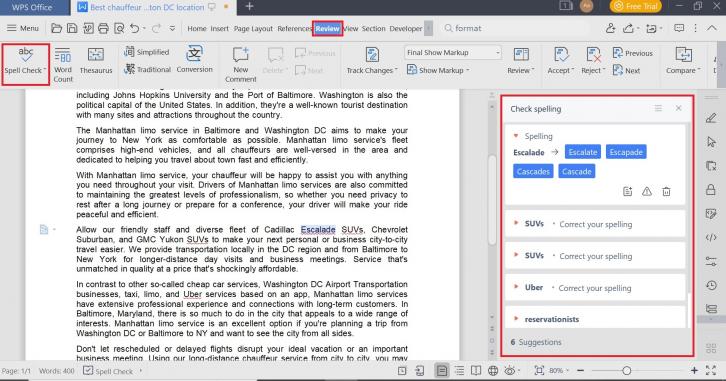The width and height of the screenshot is (726, 381).
Task: Open the Developer tab
Action: point(406,28)
